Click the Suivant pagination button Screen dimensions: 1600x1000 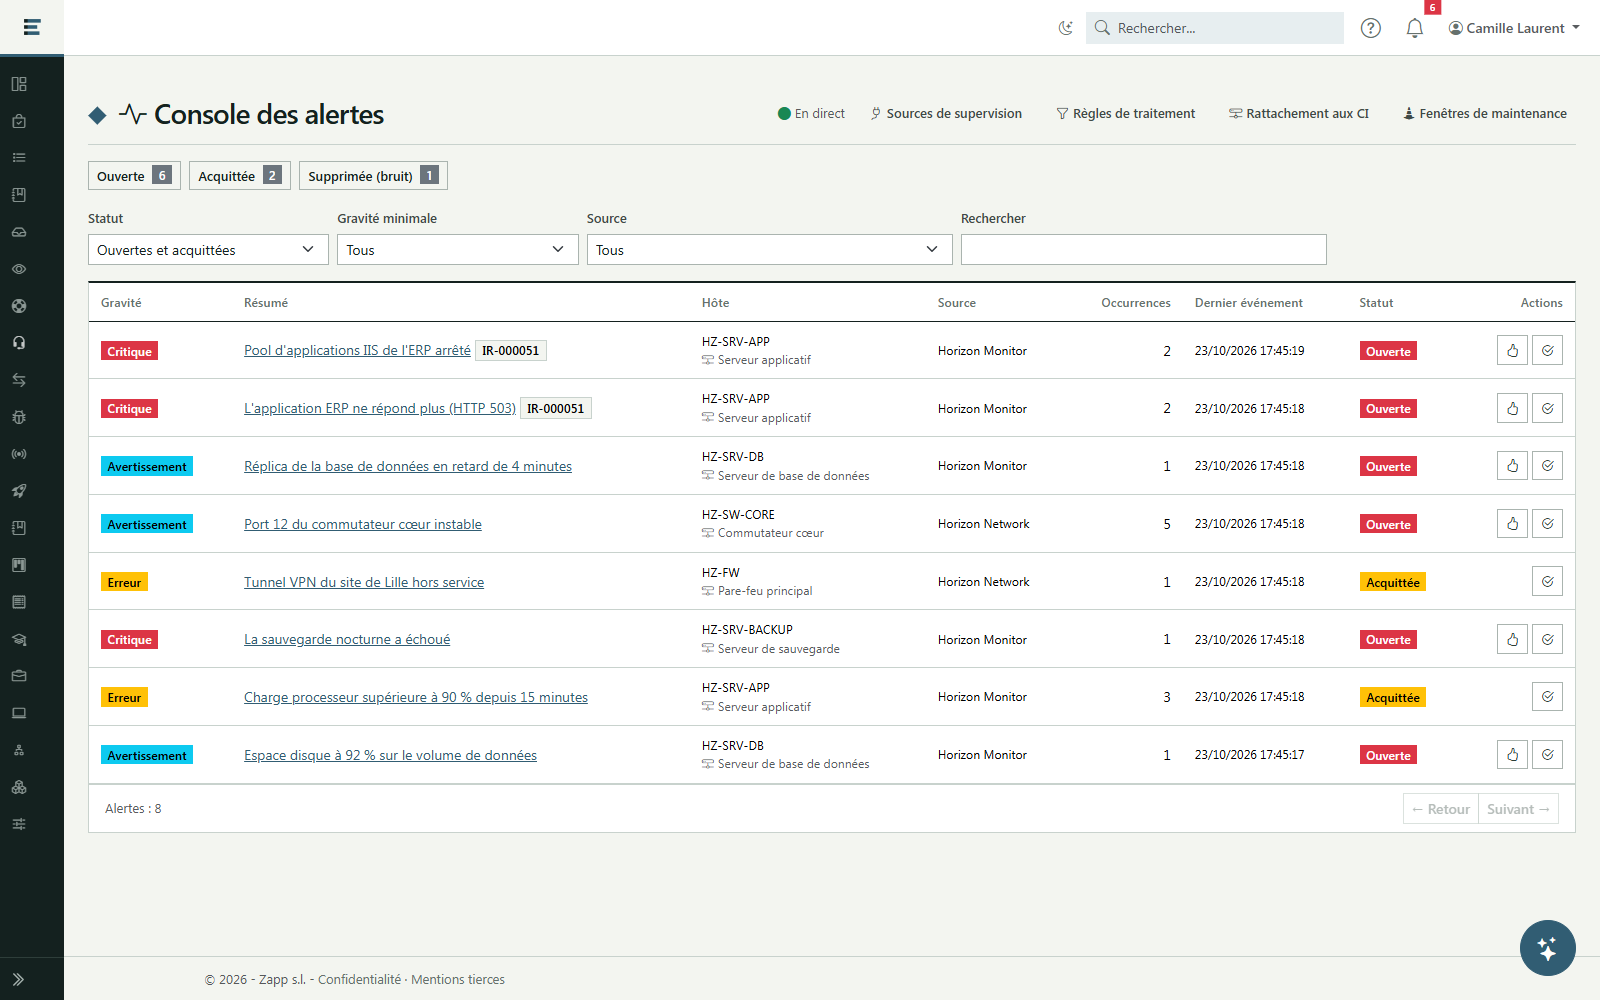click(1518, 809)
